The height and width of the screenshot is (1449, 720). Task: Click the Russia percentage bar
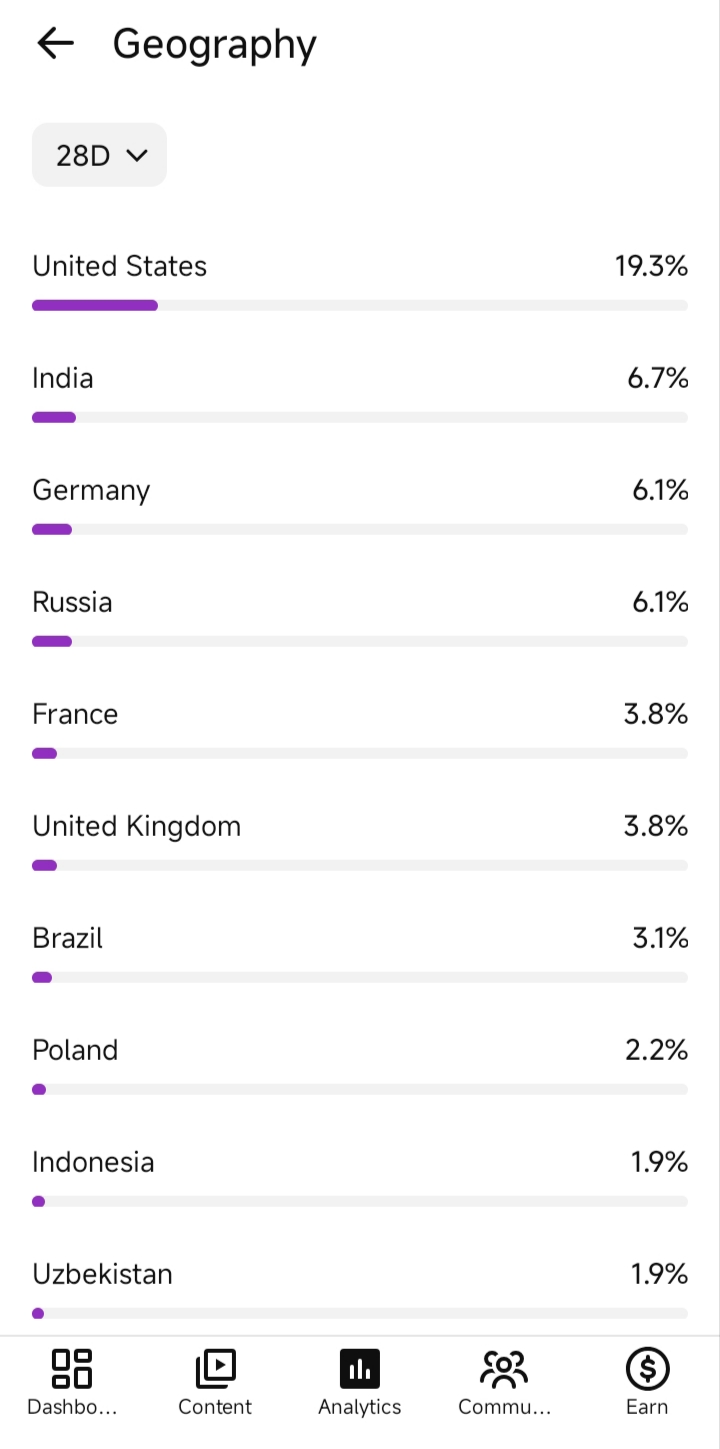click(x=360, y=641)
